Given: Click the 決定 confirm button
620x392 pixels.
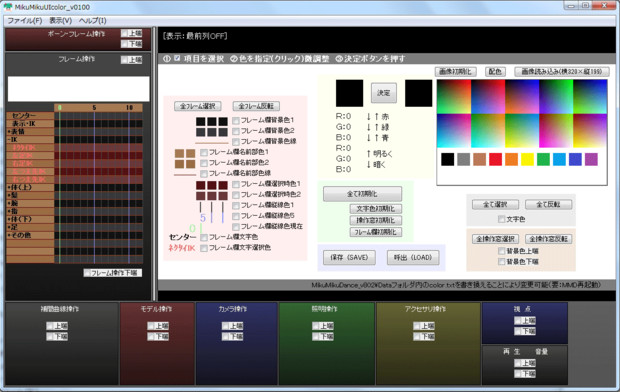Looking at the screenshot, I should pyautogui.click(x=384, y=93).
